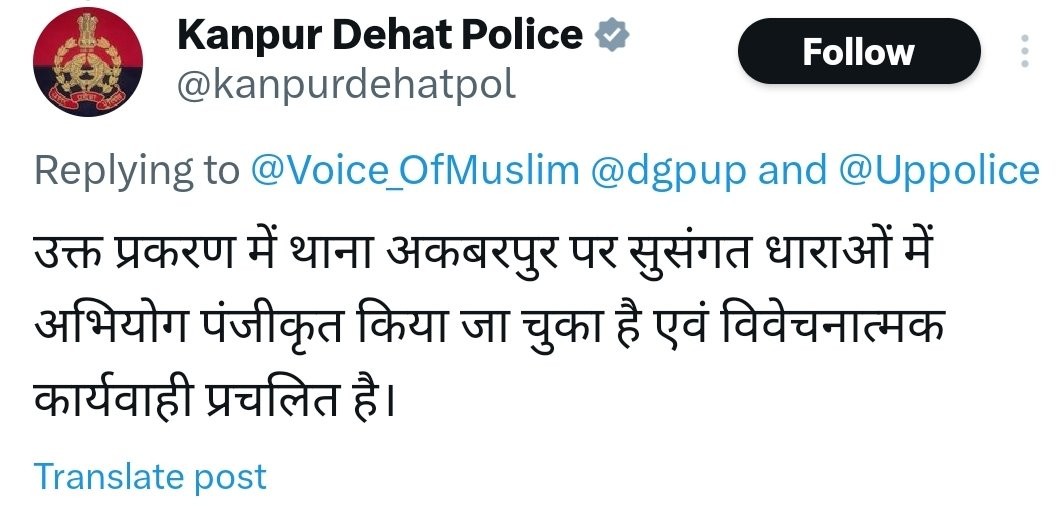Viewport: 1057px width, 532px height.
Task: Click the word "विवेचनात्मक" in the tweet
Action: pos(831,326)
